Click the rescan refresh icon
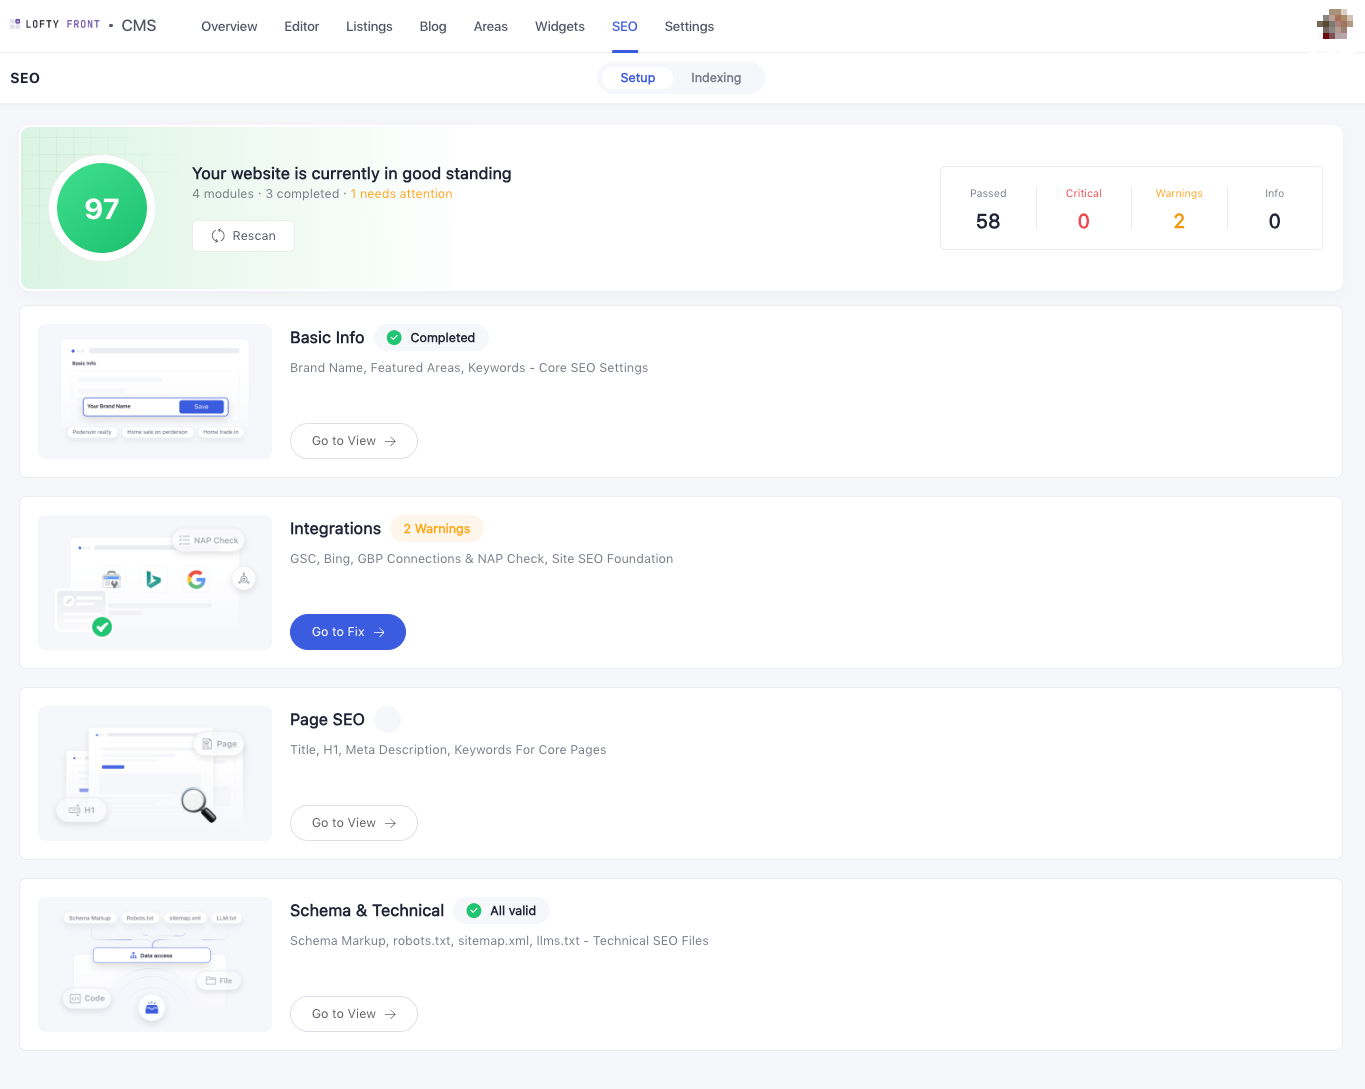The width and height of the screenshot is (1365, 1089). 218,236
